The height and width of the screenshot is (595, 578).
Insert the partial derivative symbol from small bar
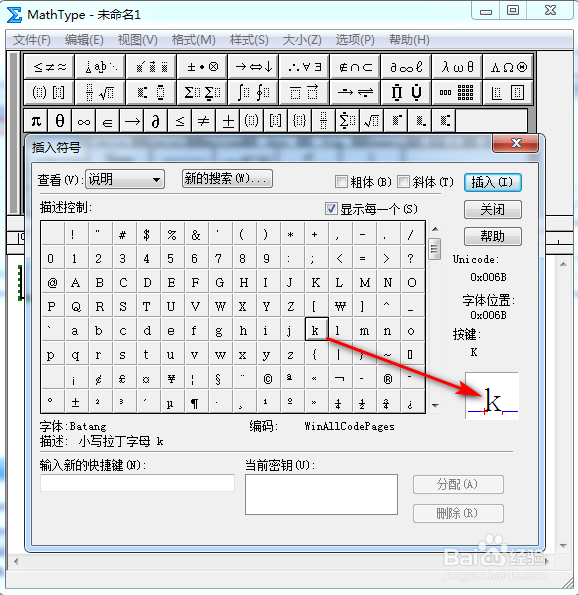click(x=155, y=121)
